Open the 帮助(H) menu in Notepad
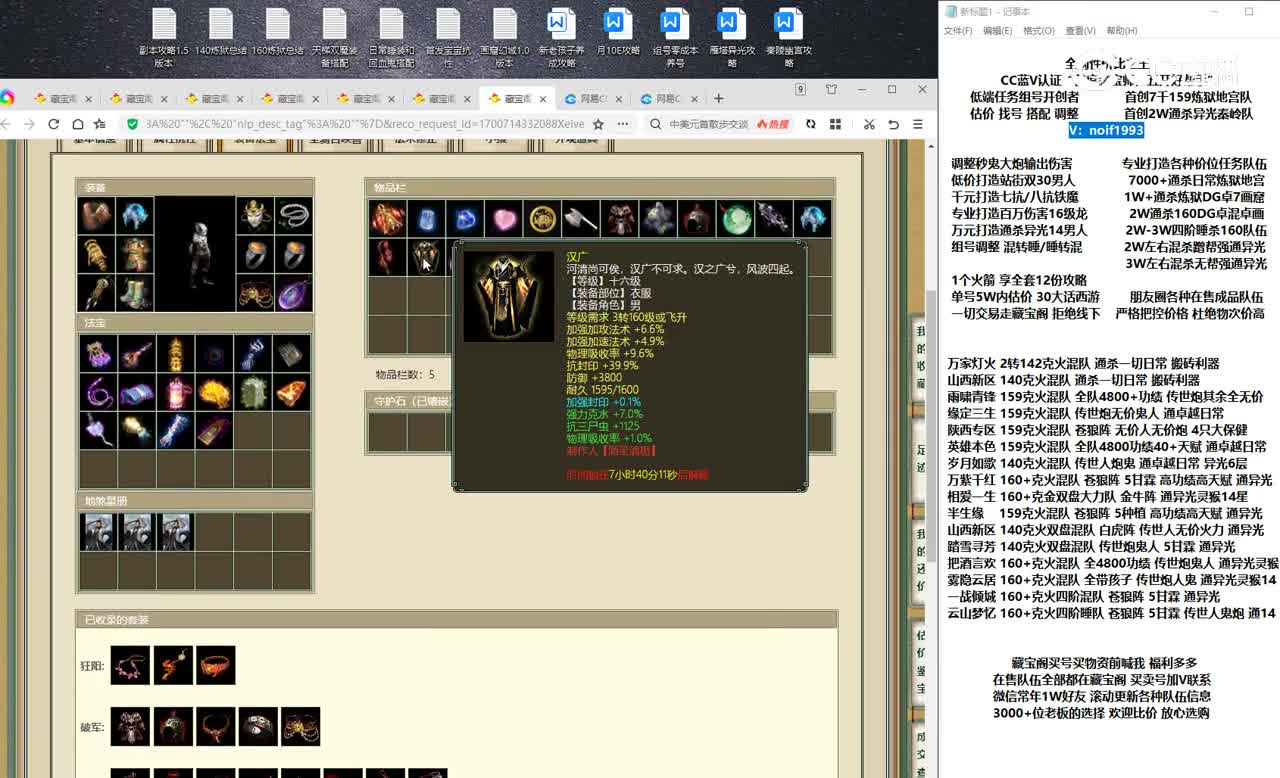This screenshot has width=1280, height=778. 1121,31
